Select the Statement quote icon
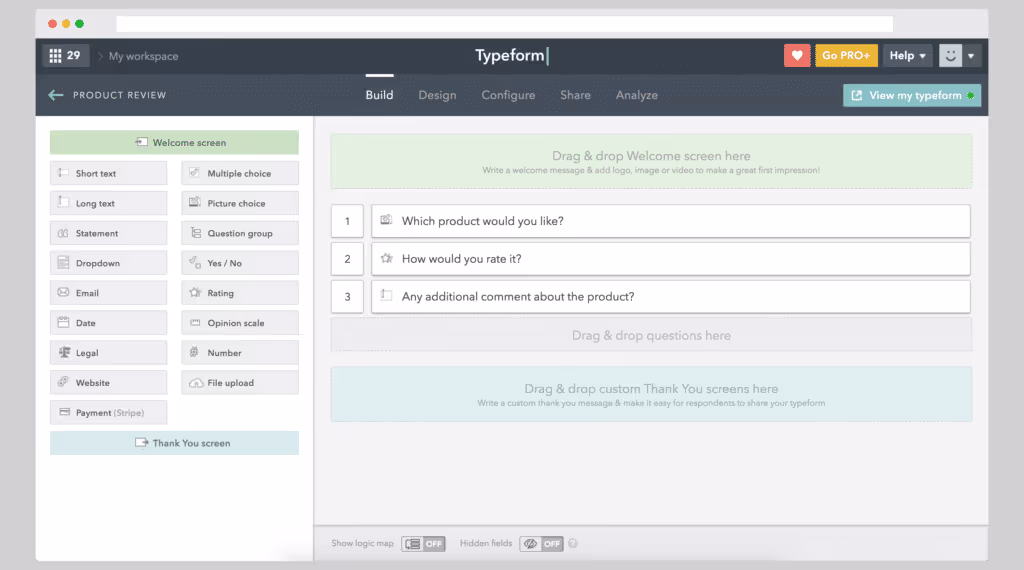This screenshot has width=1024, height=570. click(x=63, y=233)
